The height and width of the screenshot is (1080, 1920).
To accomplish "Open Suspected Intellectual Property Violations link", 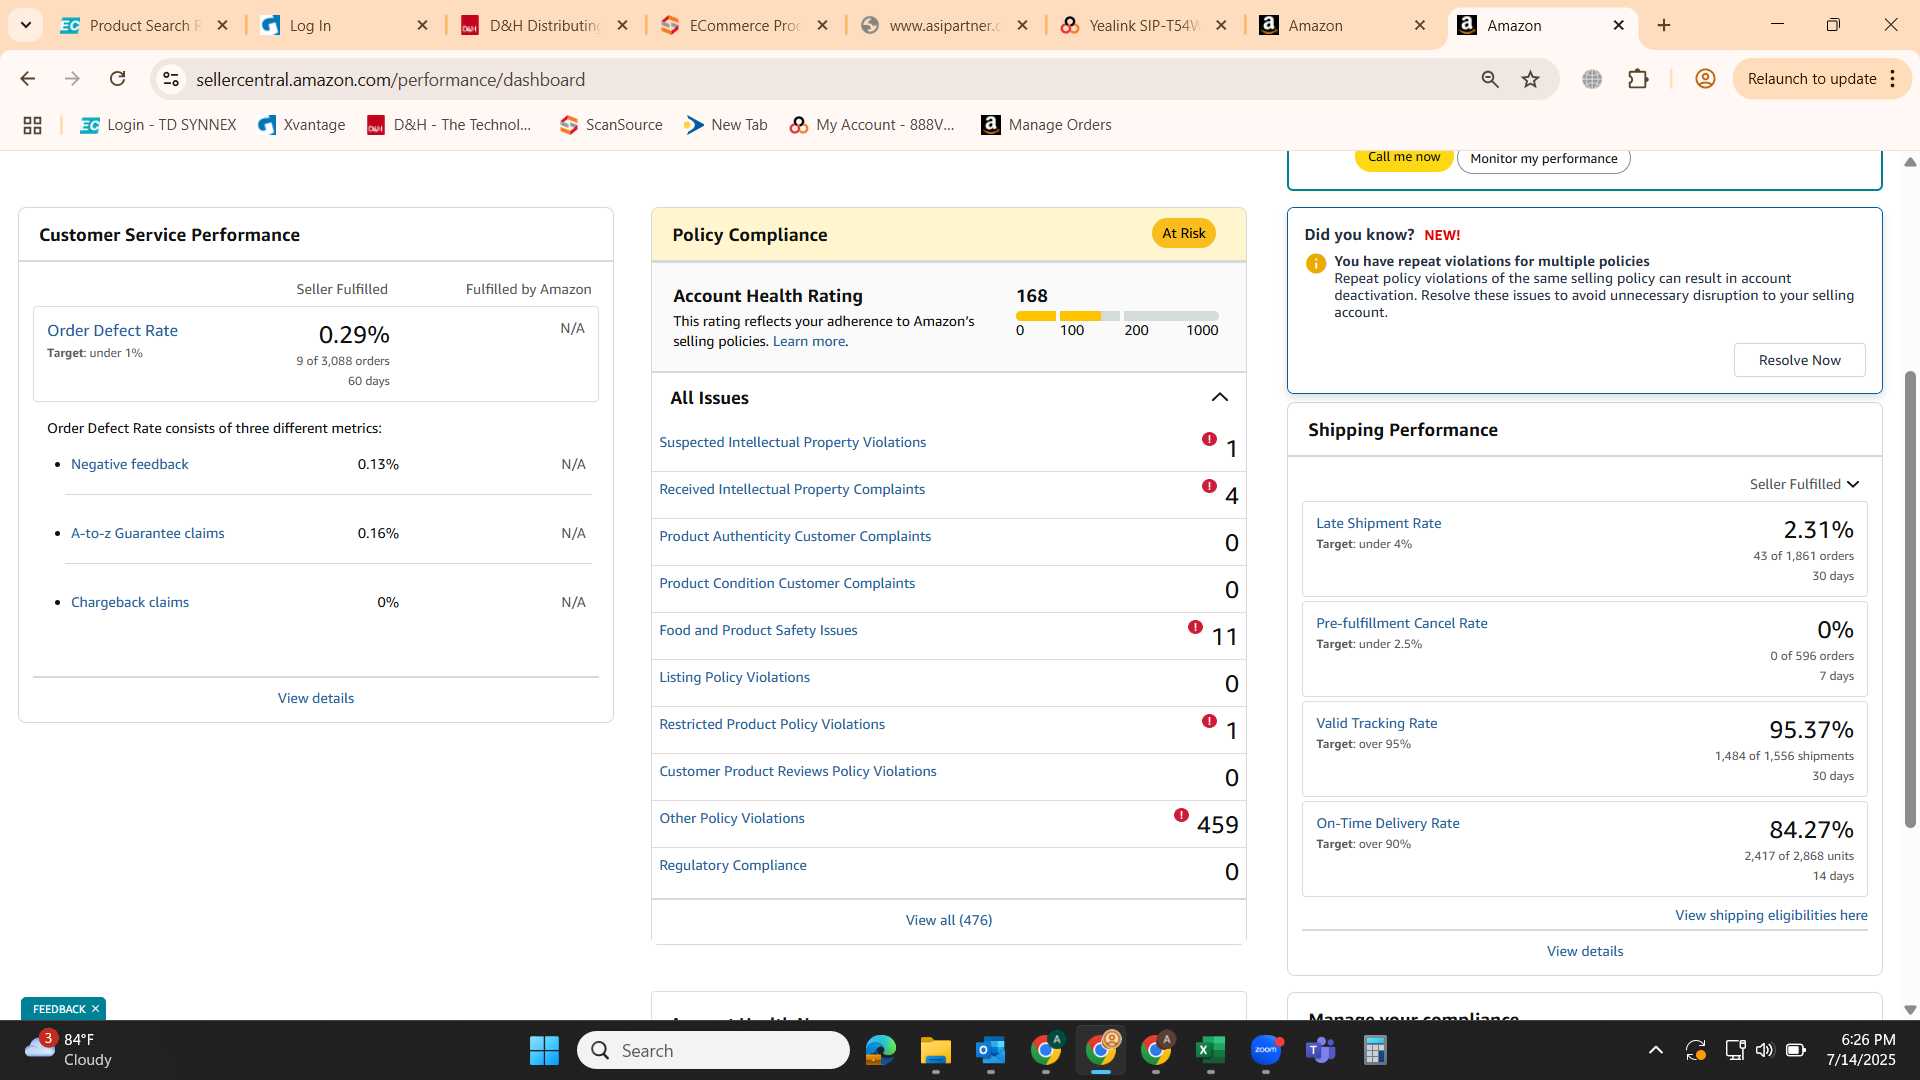I will point(792,442).
